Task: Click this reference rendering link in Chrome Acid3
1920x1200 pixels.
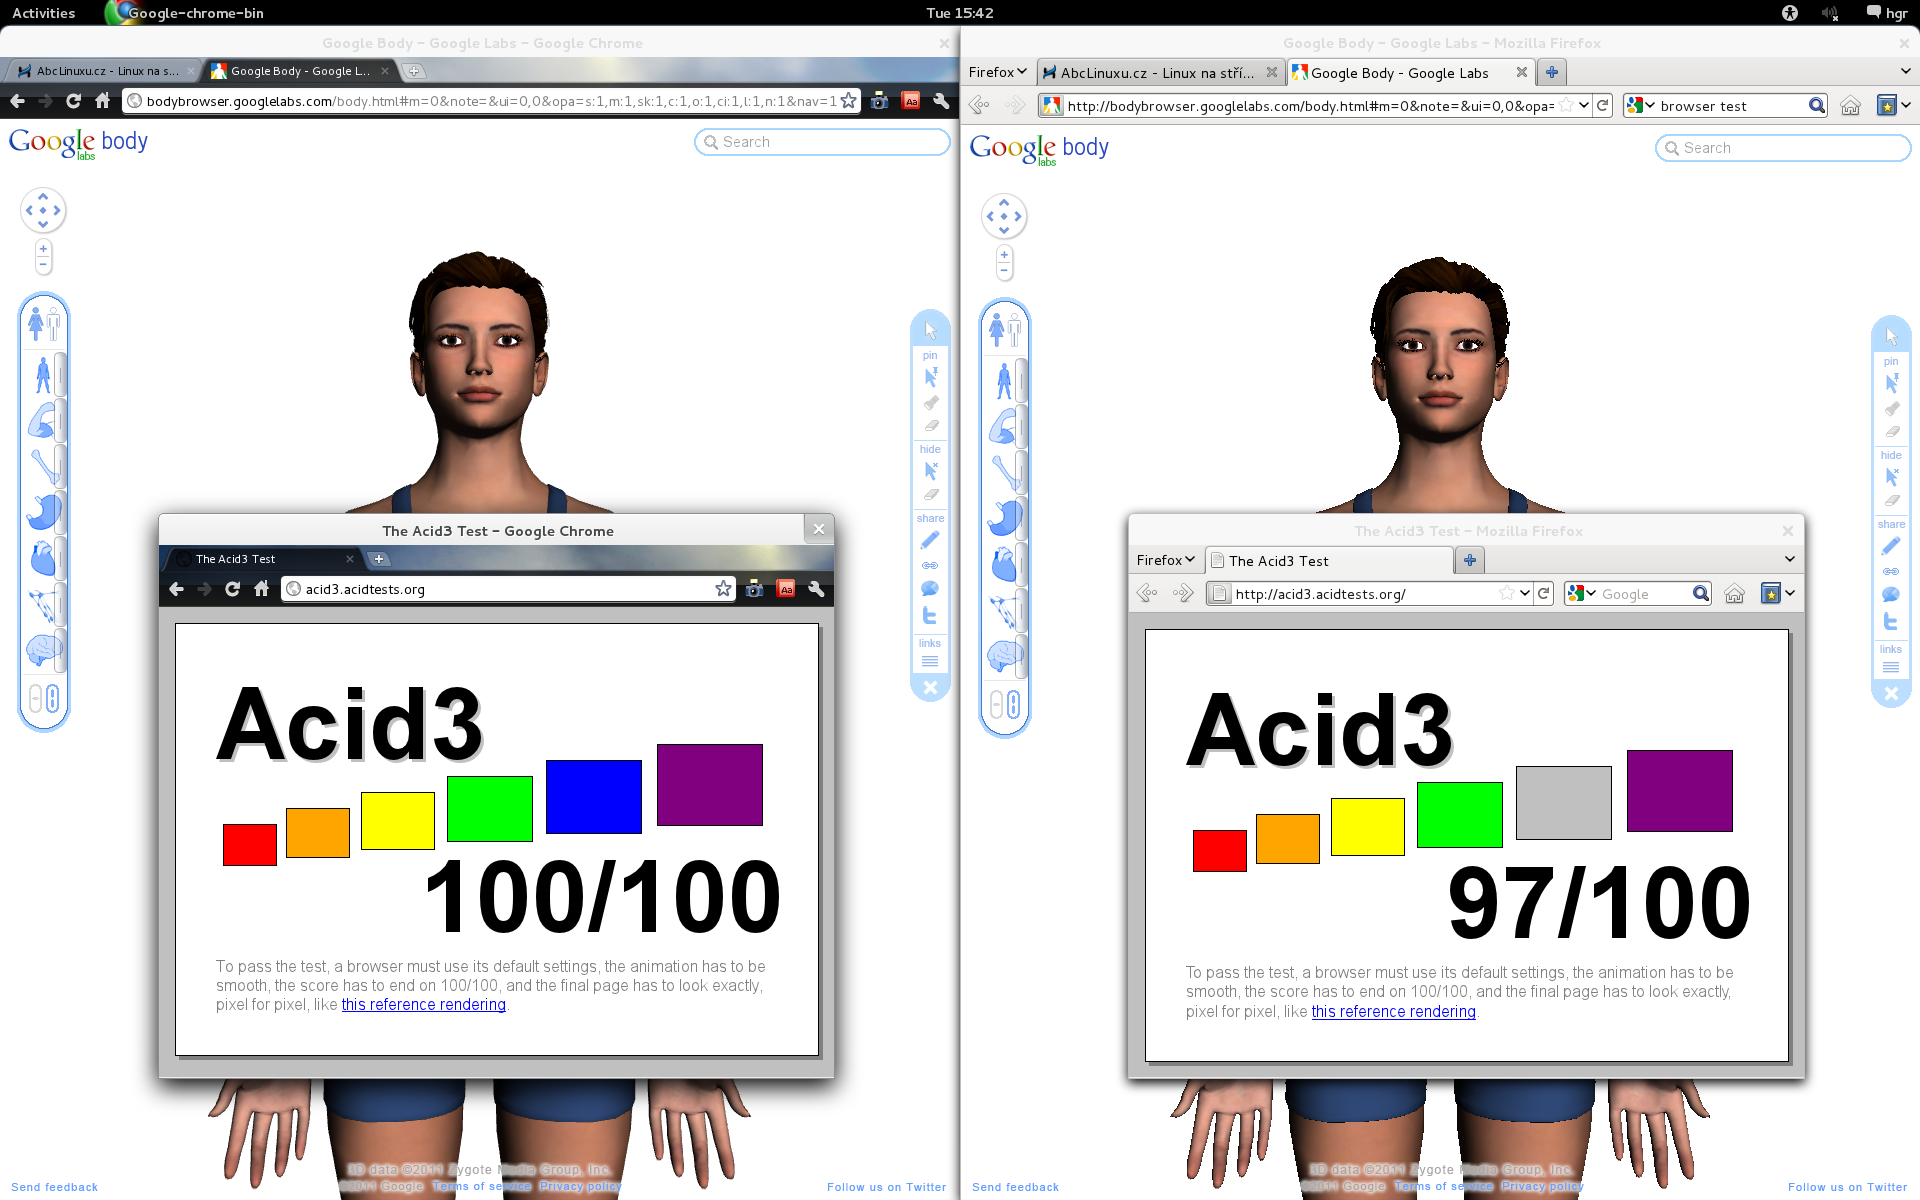Action: pos(424,1005)
